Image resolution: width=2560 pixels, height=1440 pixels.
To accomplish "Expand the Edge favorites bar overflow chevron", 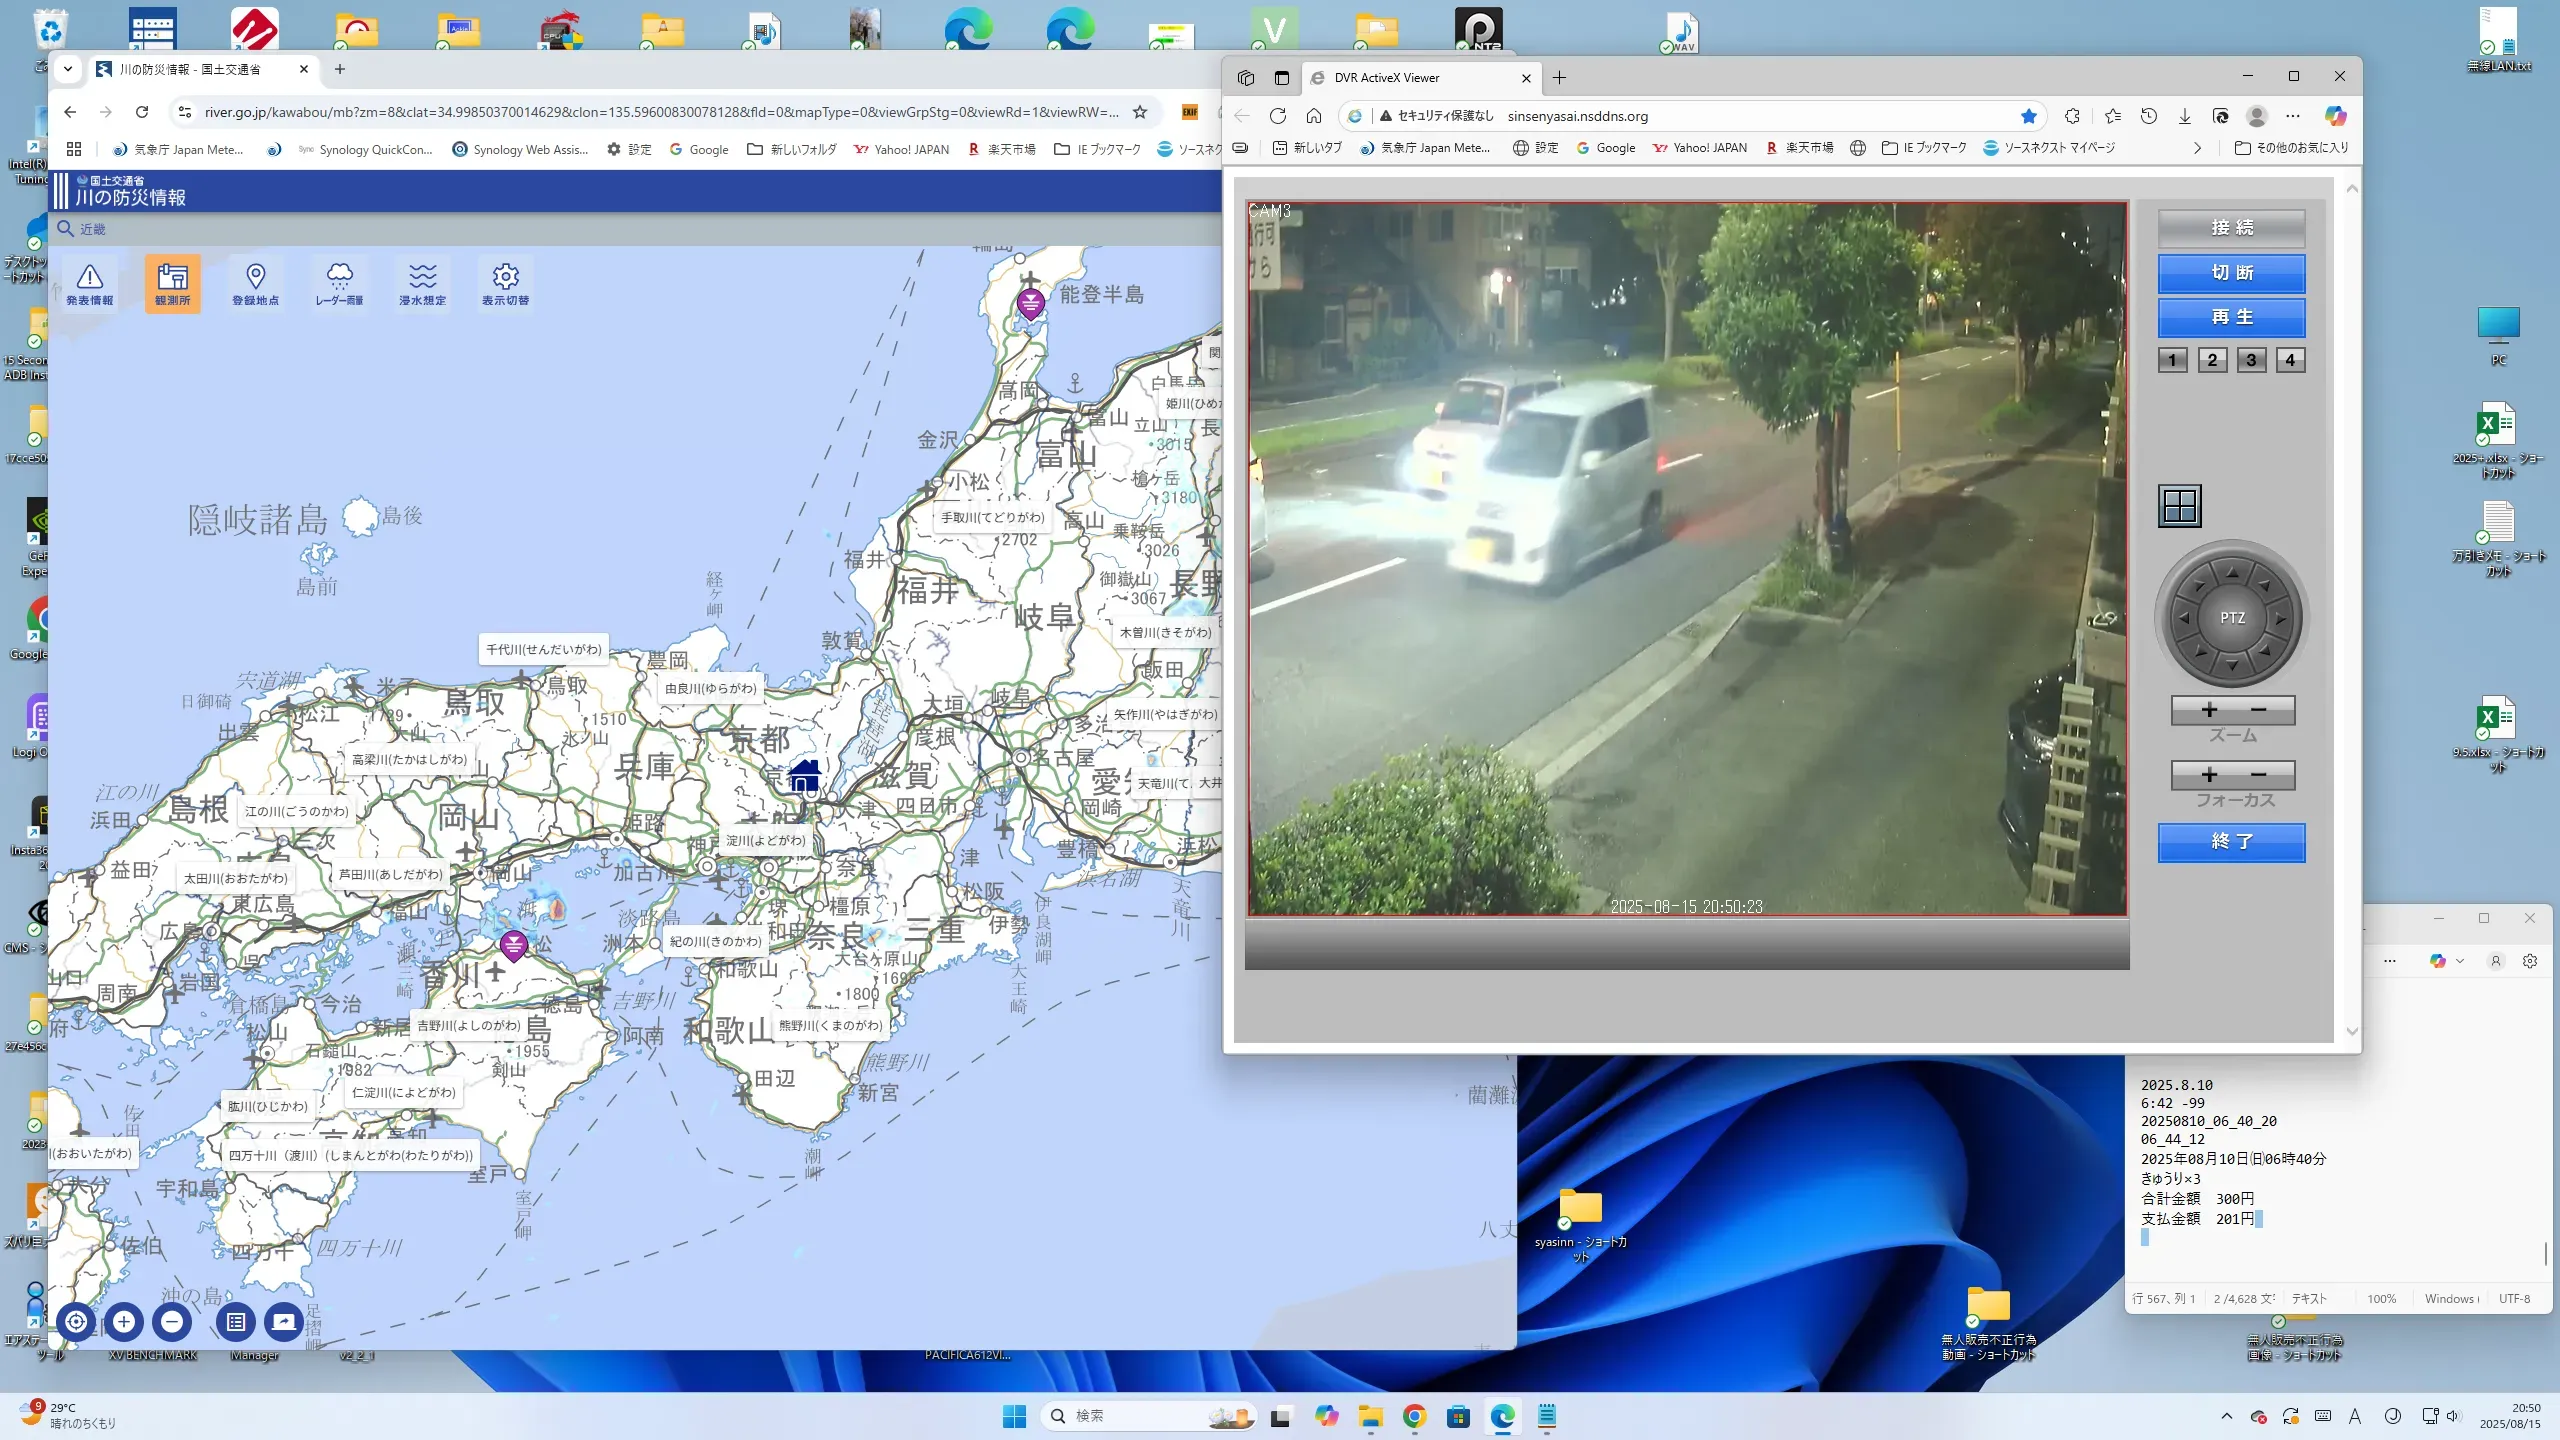I will [2197, 148].
